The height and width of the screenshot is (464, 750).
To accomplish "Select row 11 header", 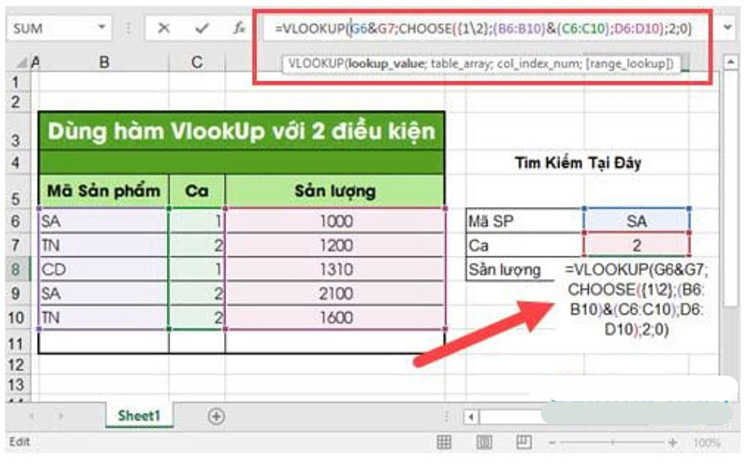I will click(16, 343).
